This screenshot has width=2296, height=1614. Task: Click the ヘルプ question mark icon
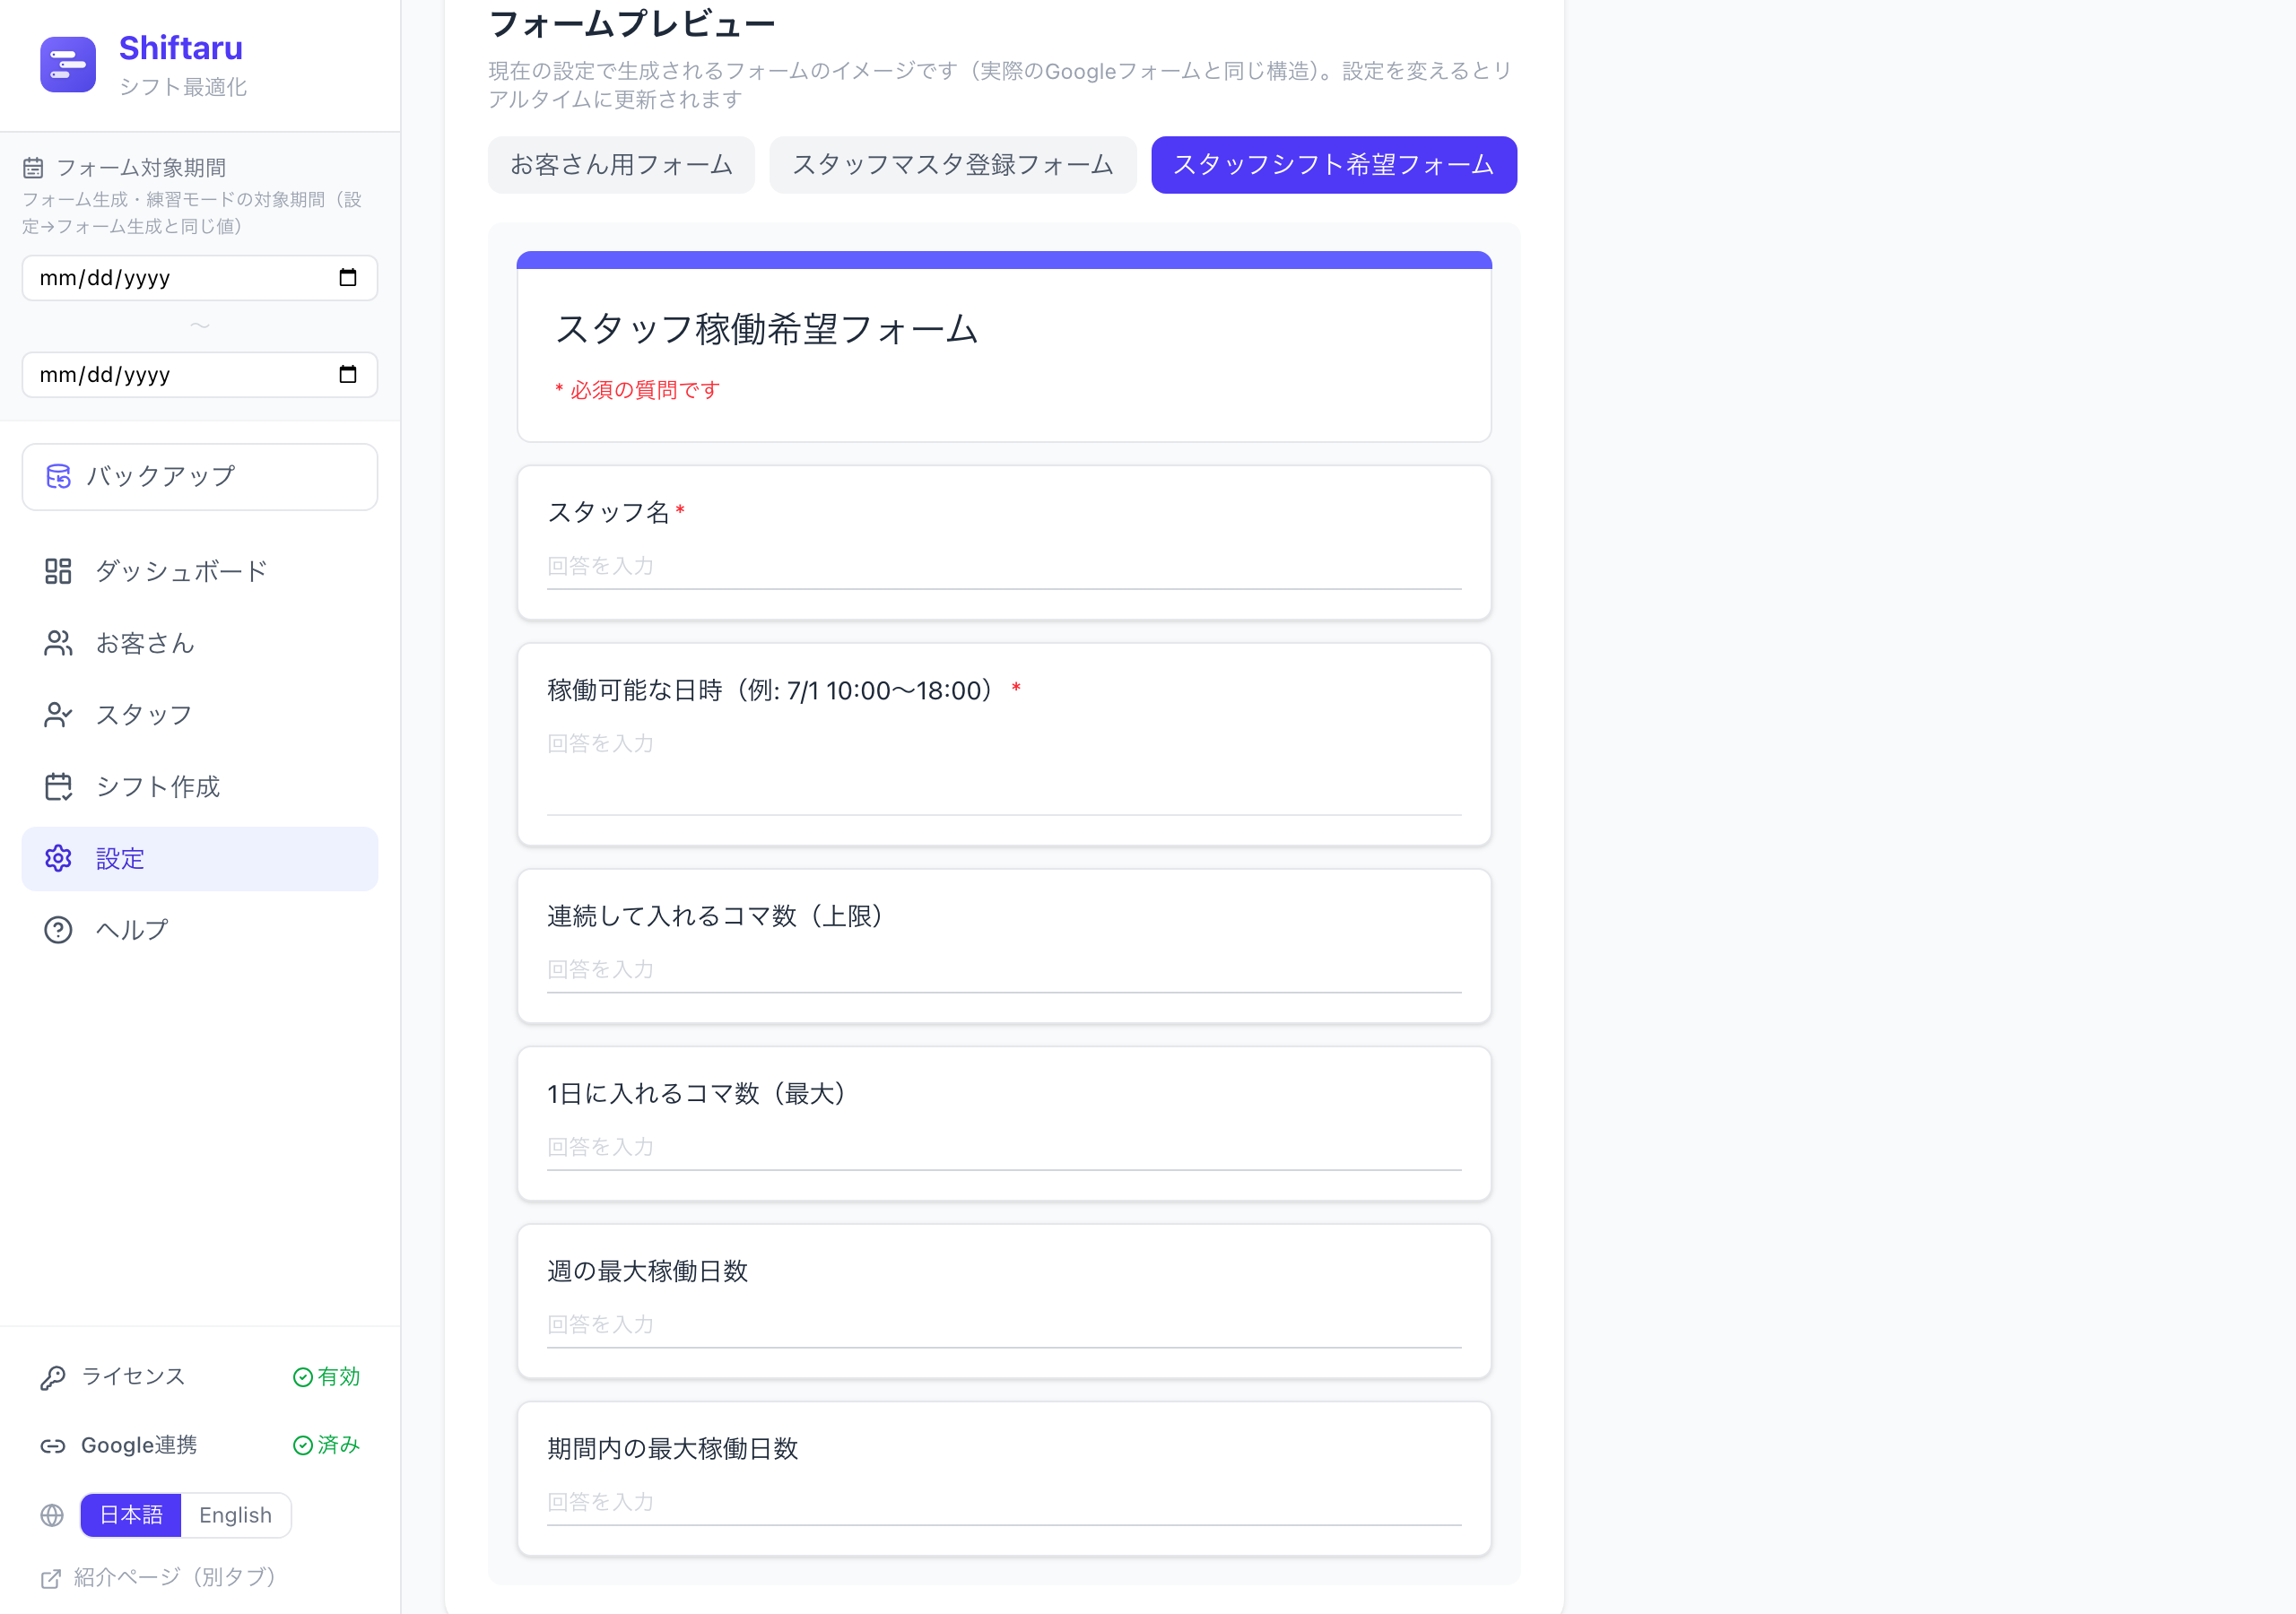point(58,930)
